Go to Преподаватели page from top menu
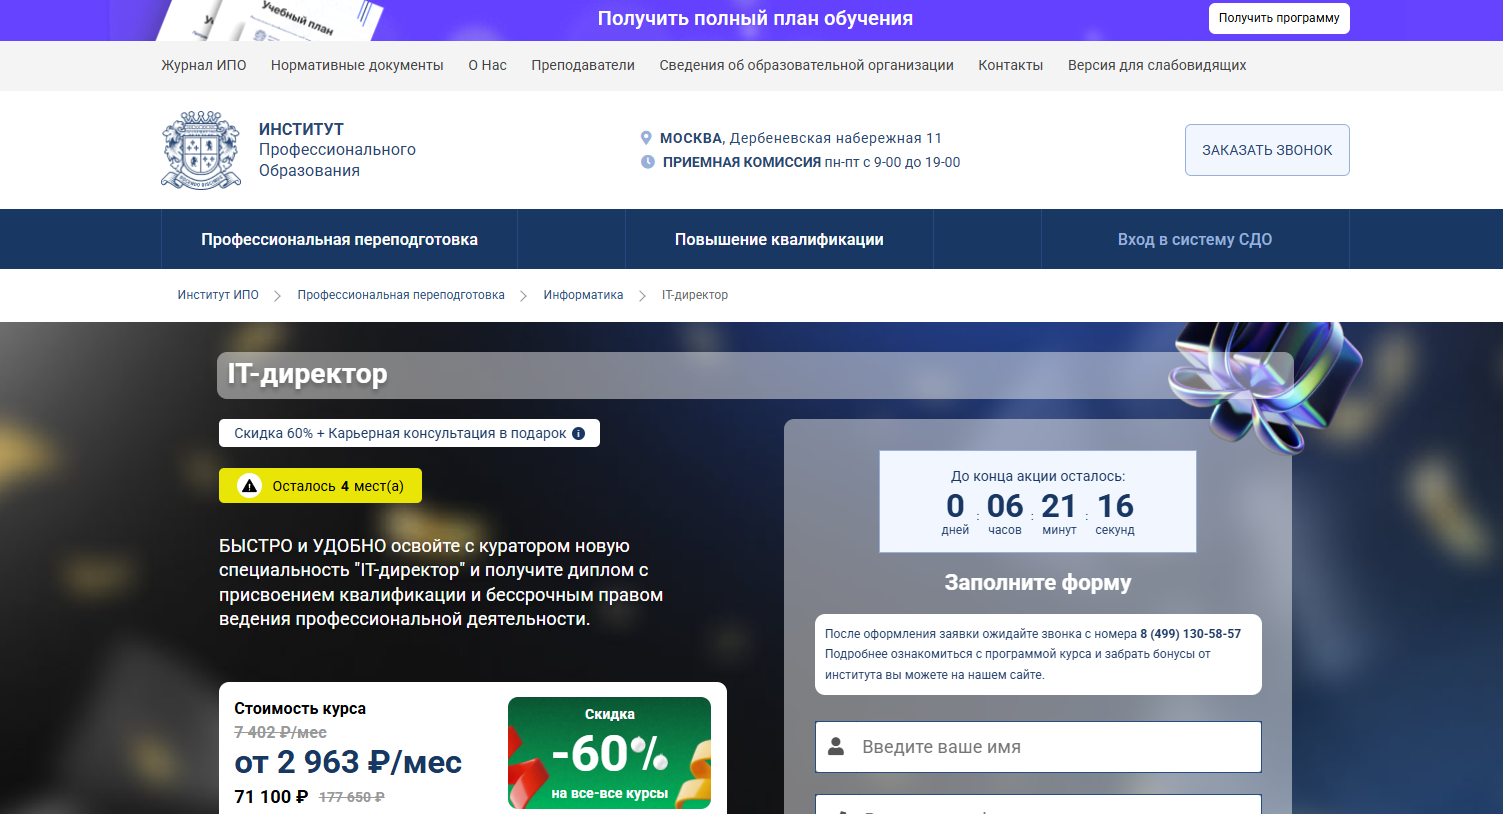Image resolution: width=1503 pixels, height=814 pixels. click(x=582, y=65)
